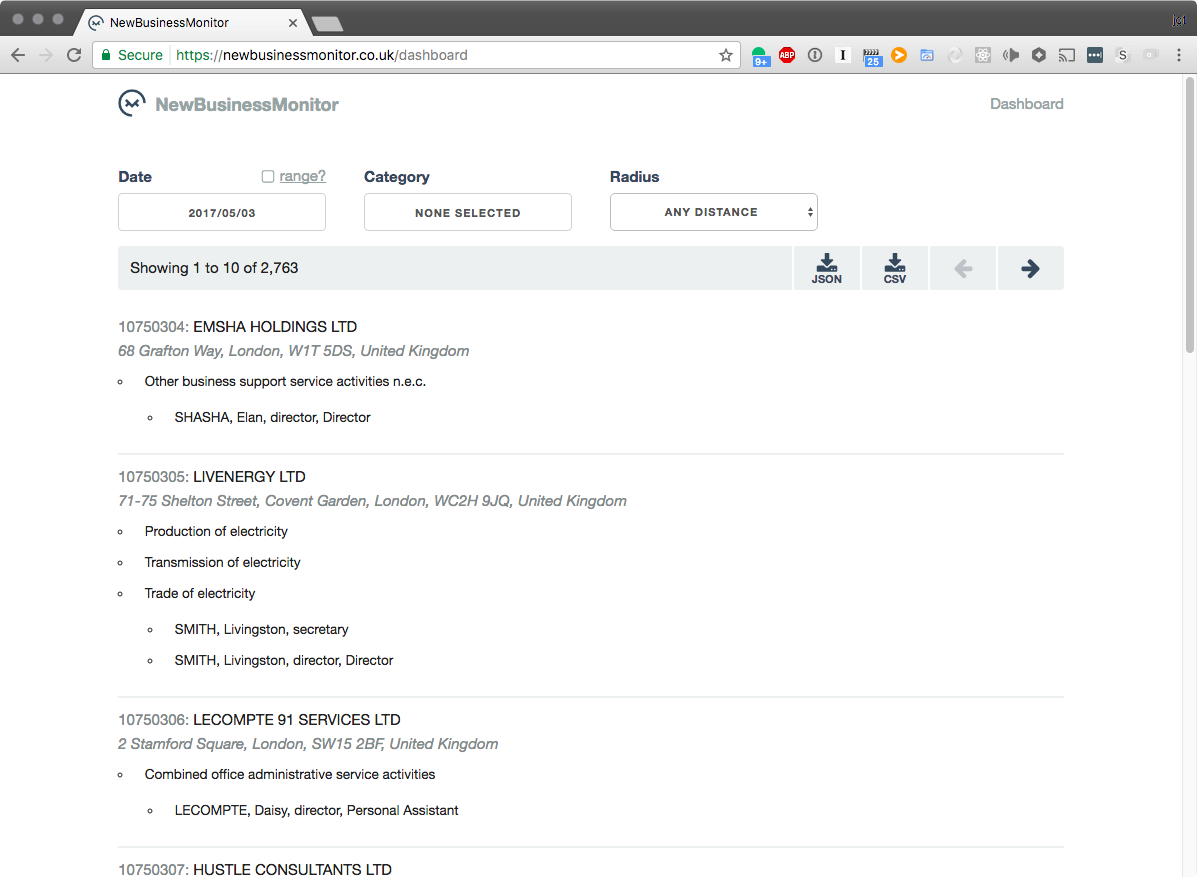Open Chrome's three-dot menu
Viewport: 1197px width, 877px height.
[x=1180, y=55]
